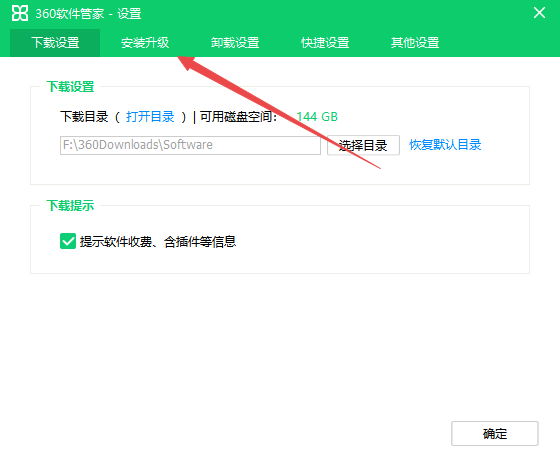Uncheck the 提示软件收费 green checkbox
The height and width of the screenshot is (460, 560).
coord(68,241)
